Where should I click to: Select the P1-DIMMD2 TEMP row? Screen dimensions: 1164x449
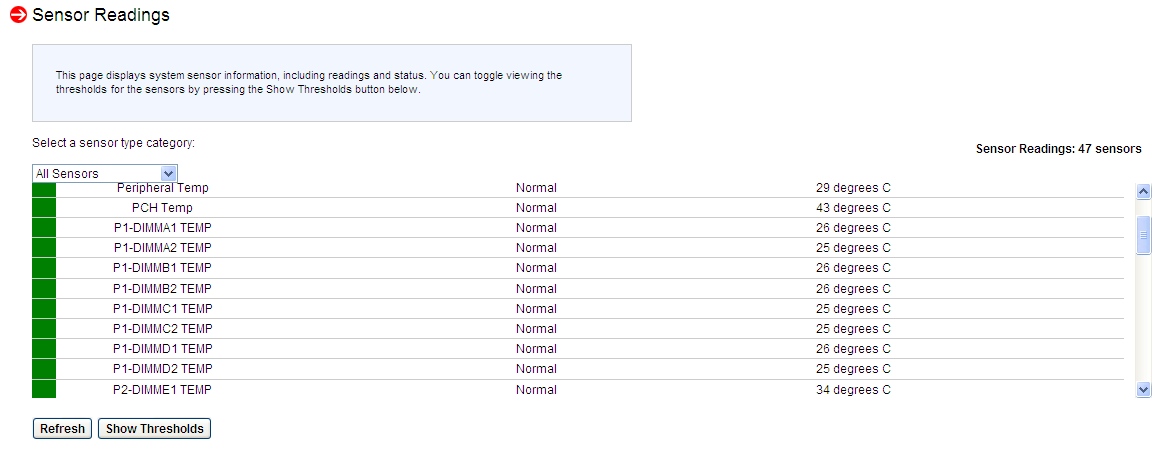[x=162, y=369]
